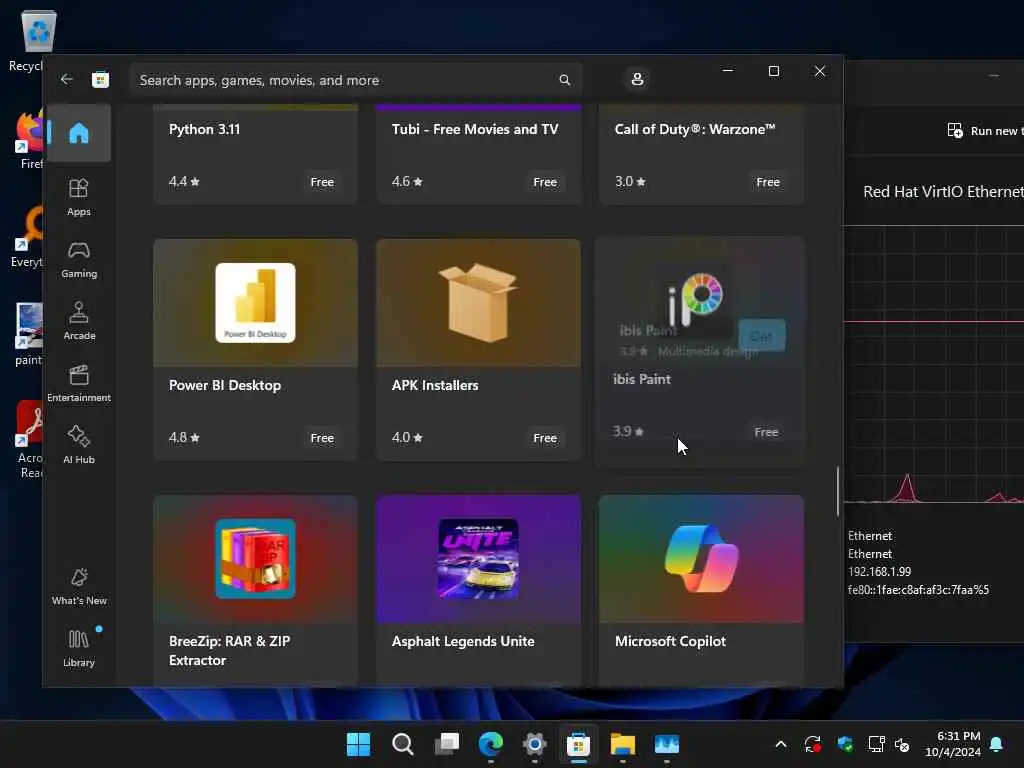The height and width of the screenshot is (768, 1024).
Task: Launch Microsoft Edge from taskbar
Action: coord(490,744)
